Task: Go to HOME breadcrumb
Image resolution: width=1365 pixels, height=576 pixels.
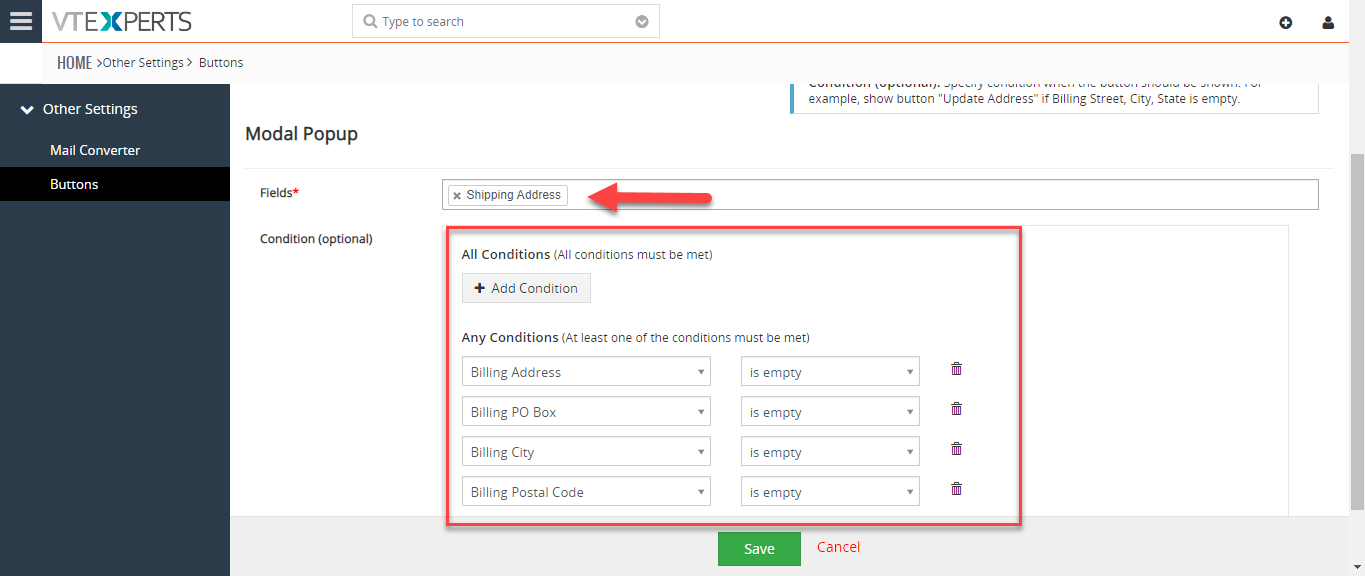Action: pyautogui.click(x=74, y=62)
